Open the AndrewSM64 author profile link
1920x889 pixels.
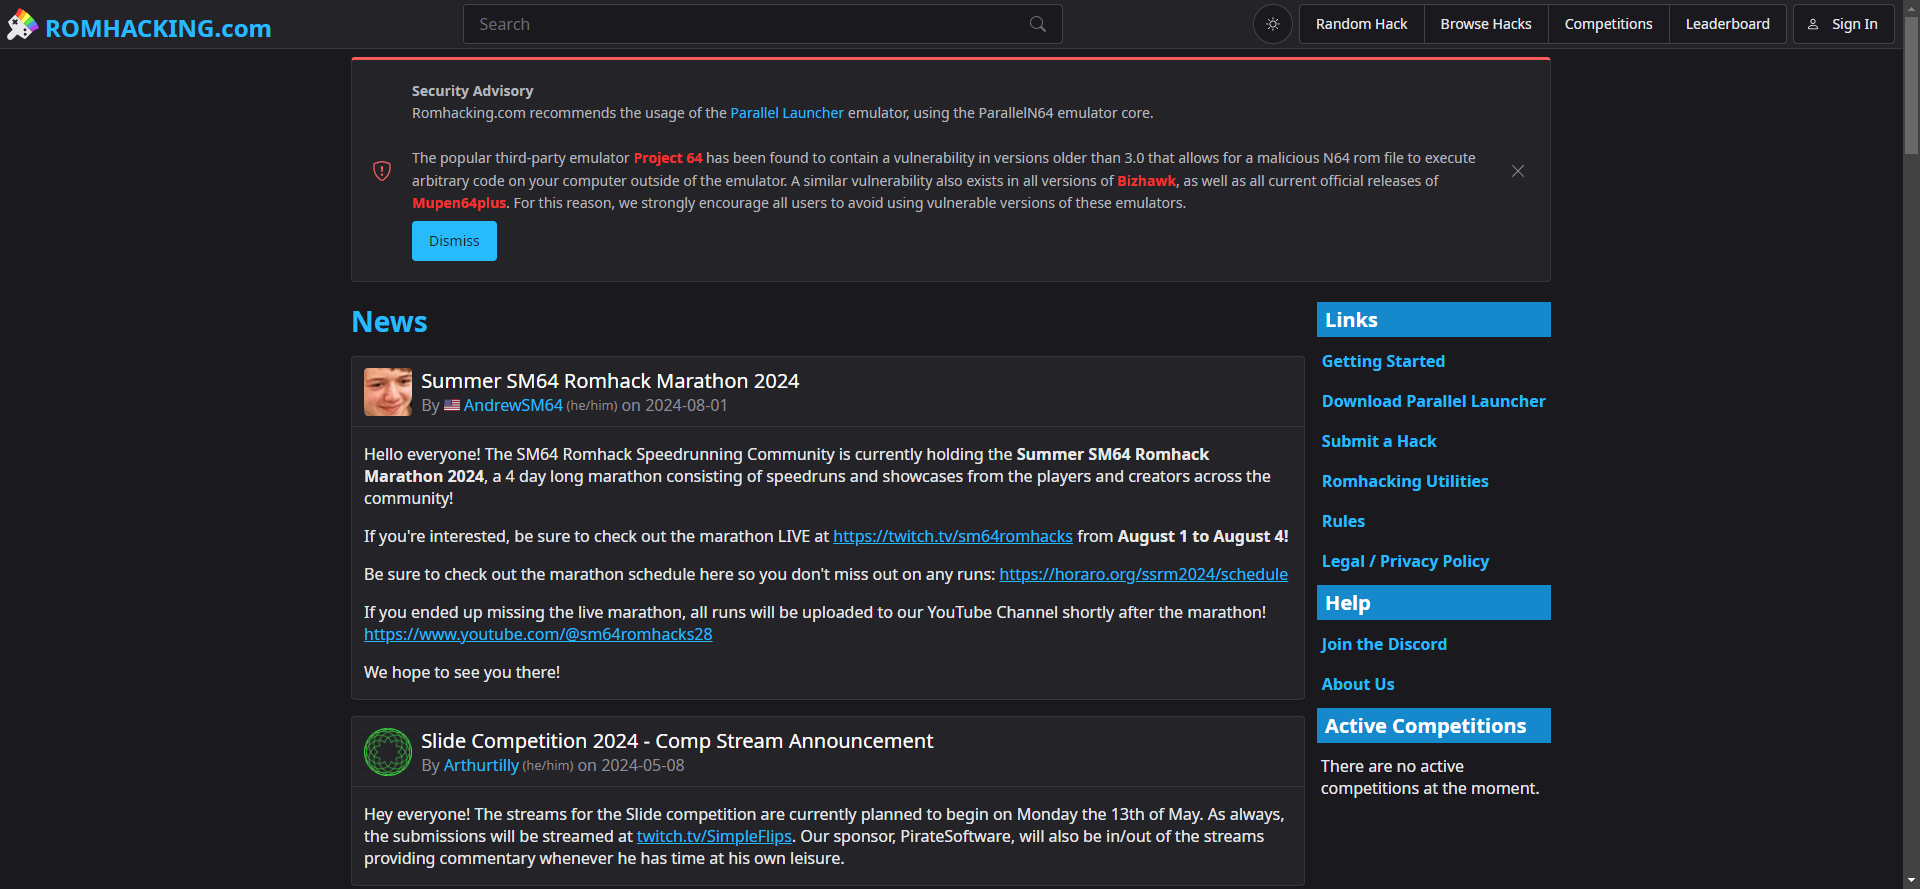click(x=513, y=405)
